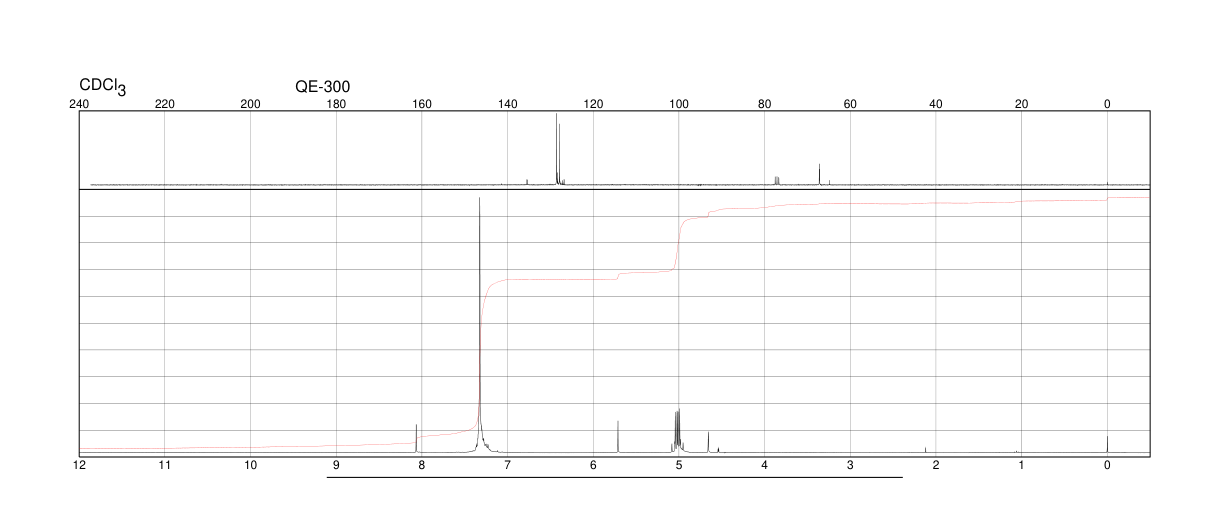Click the tall aromatic proton peak near 7.3 ppm

click(x=480, y=325)
